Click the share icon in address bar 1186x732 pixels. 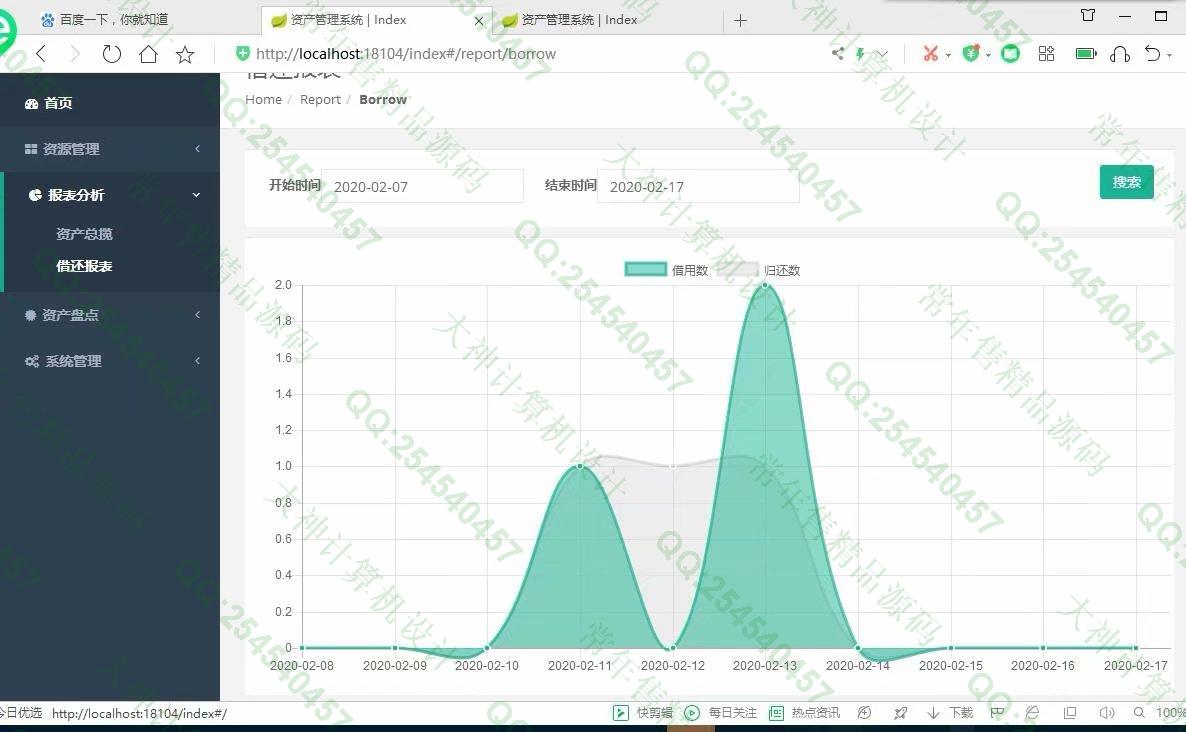click(837, 53)
